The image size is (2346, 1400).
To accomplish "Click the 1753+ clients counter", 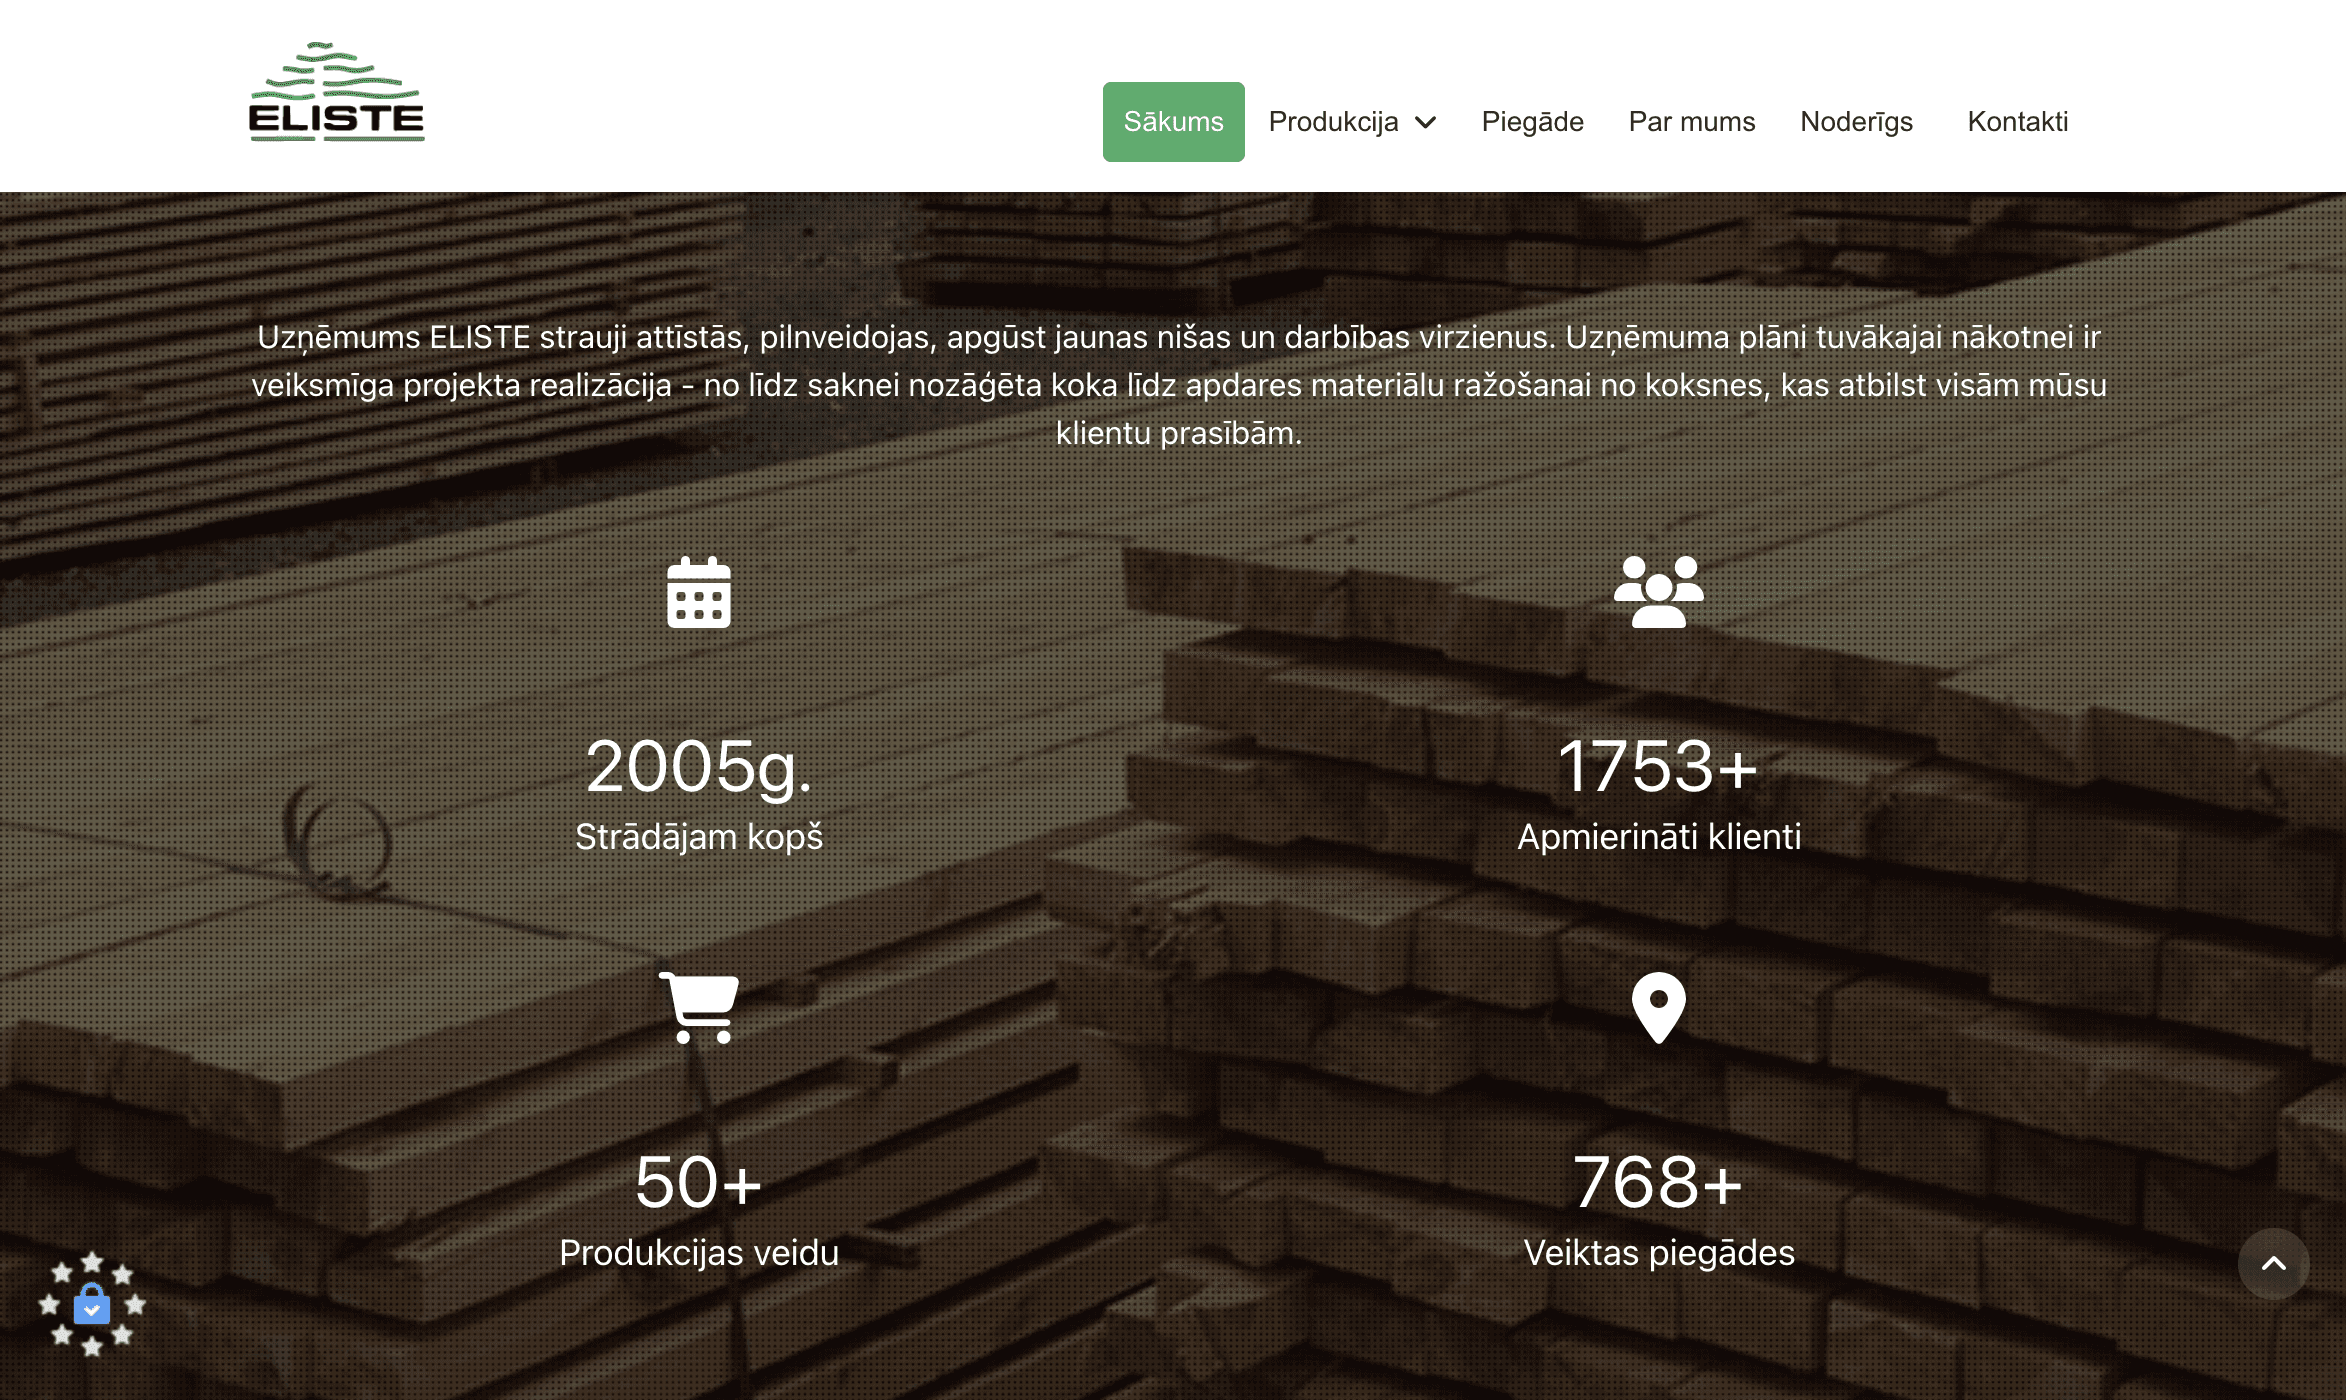I will (1658, 766).
